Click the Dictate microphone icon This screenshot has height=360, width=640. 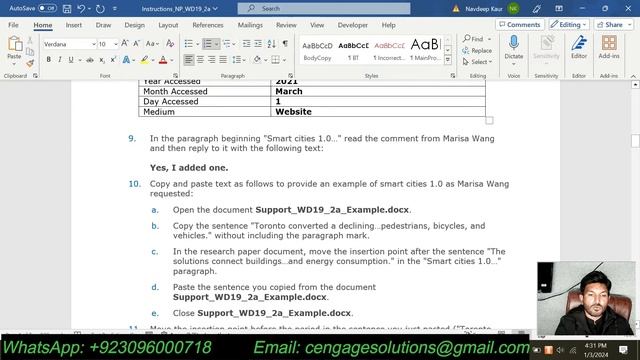click(513, 43)
